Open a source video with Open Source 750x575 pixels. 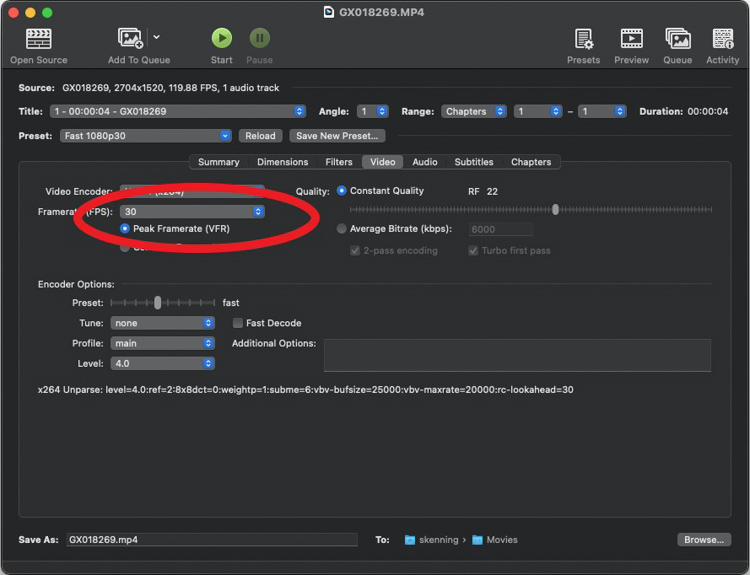[x=39, y=46]
